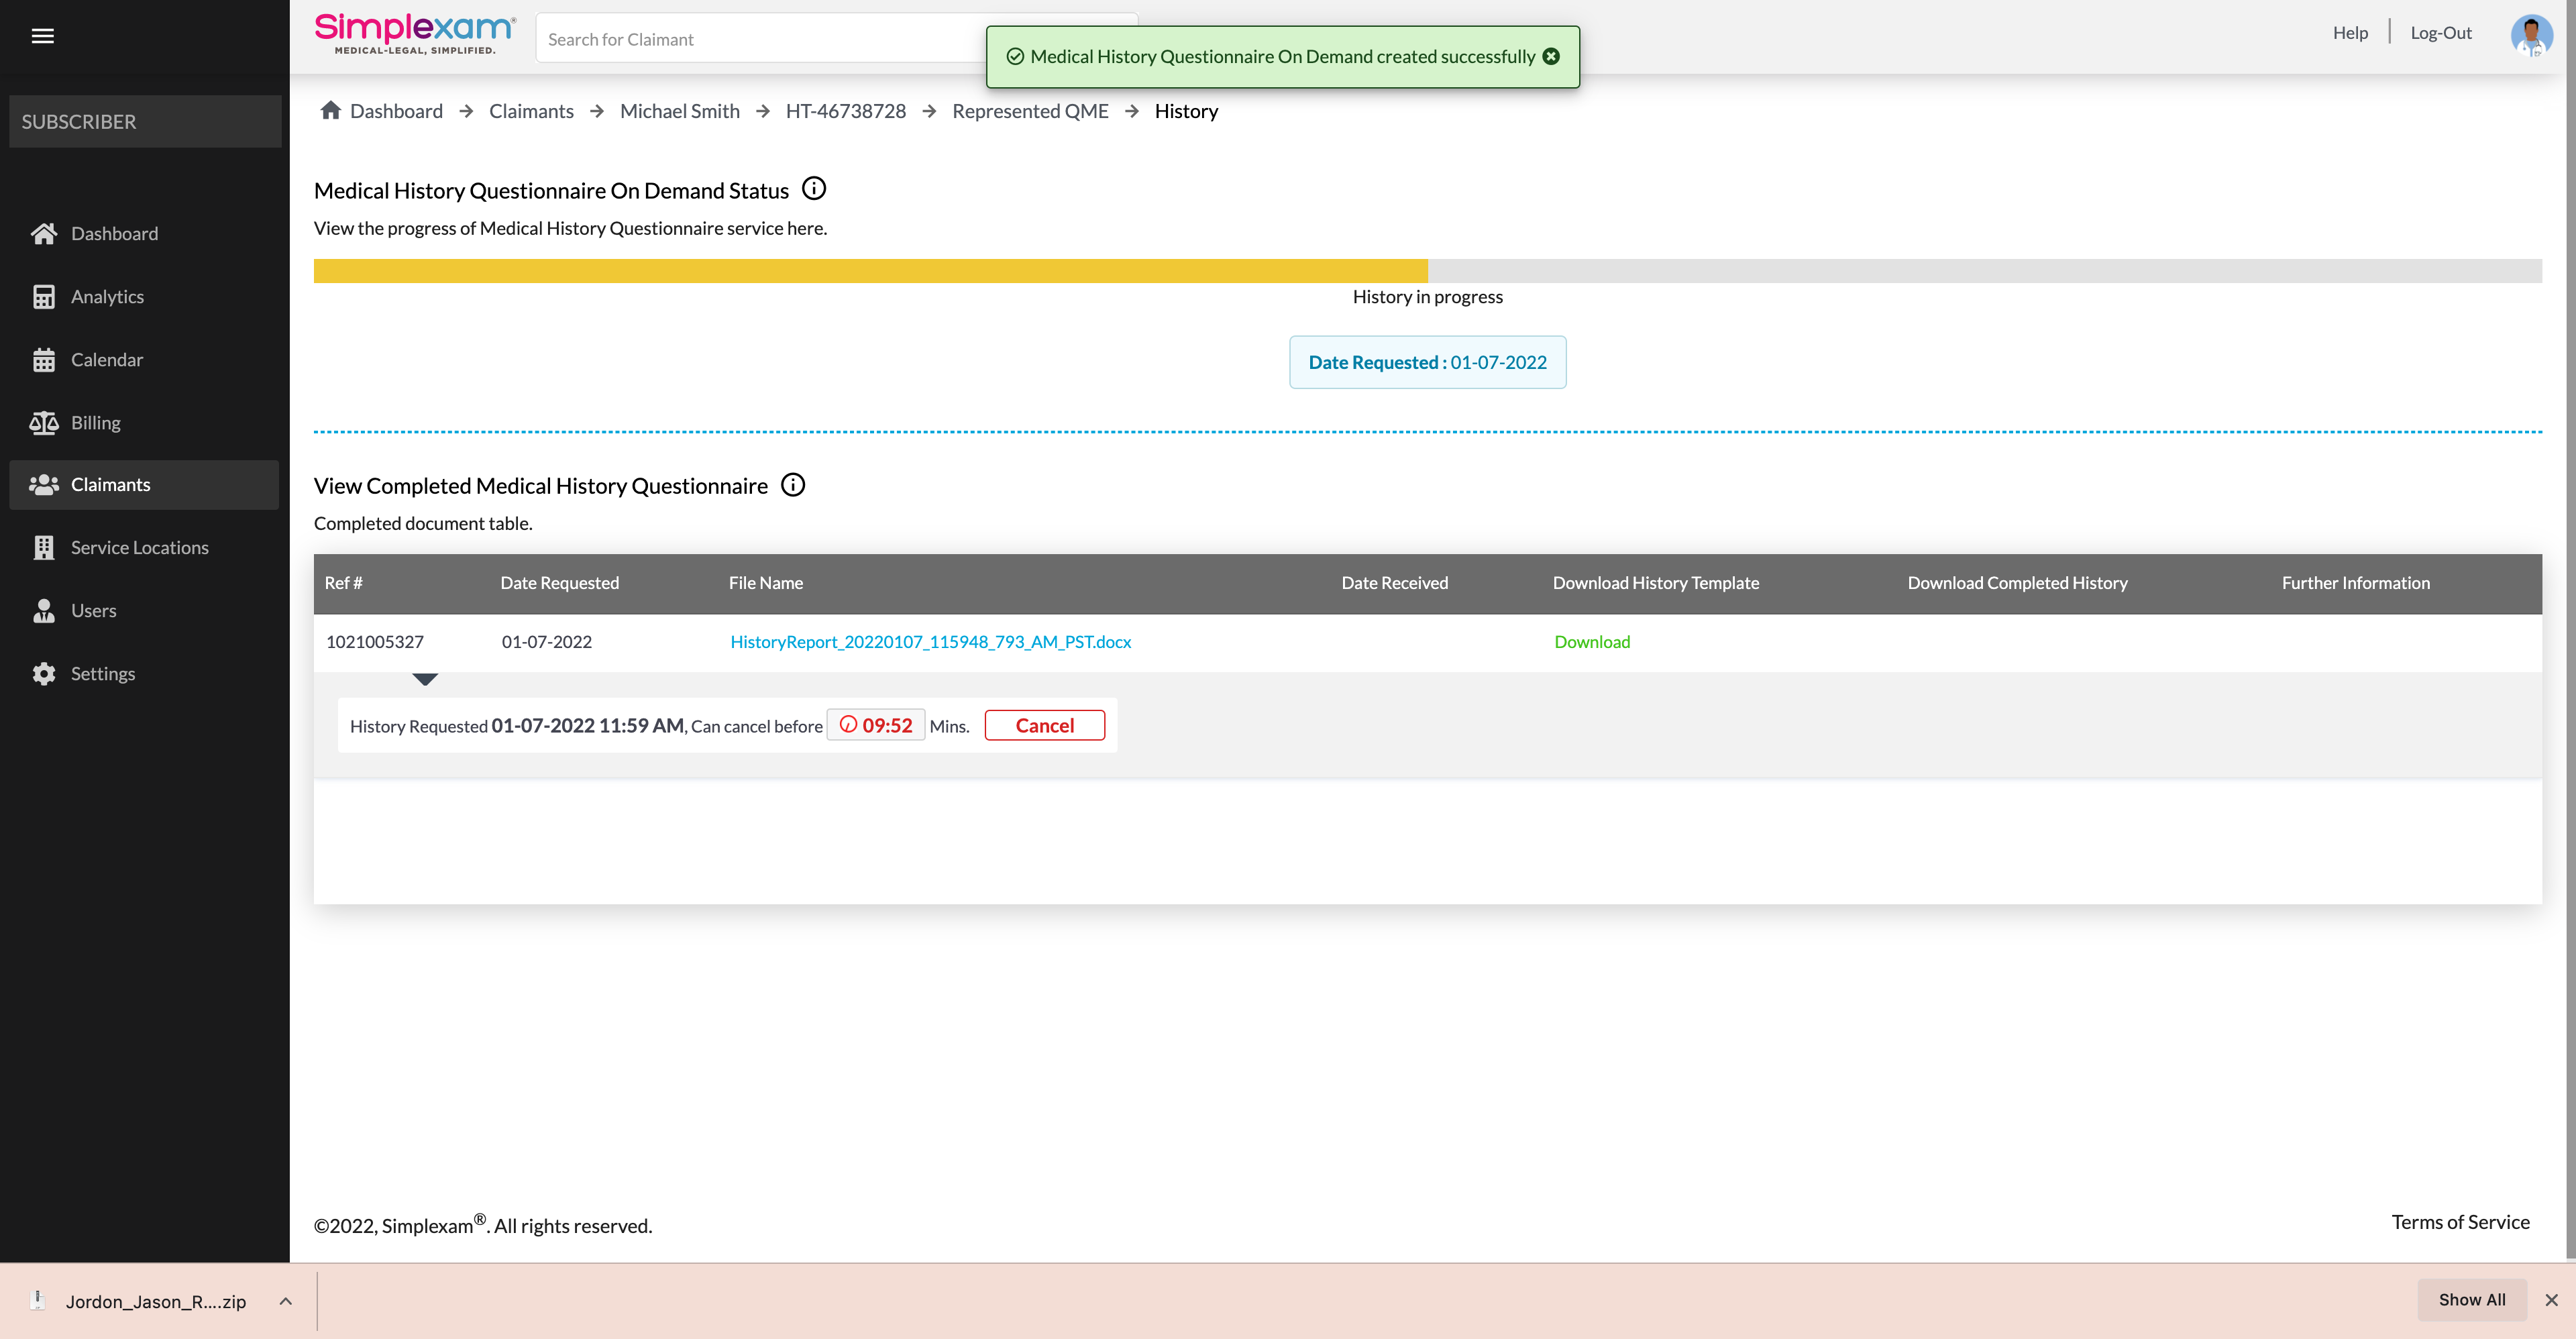
Task: Expand the downloaded zip file options chevron
Action: click(x=285, y=1301)
